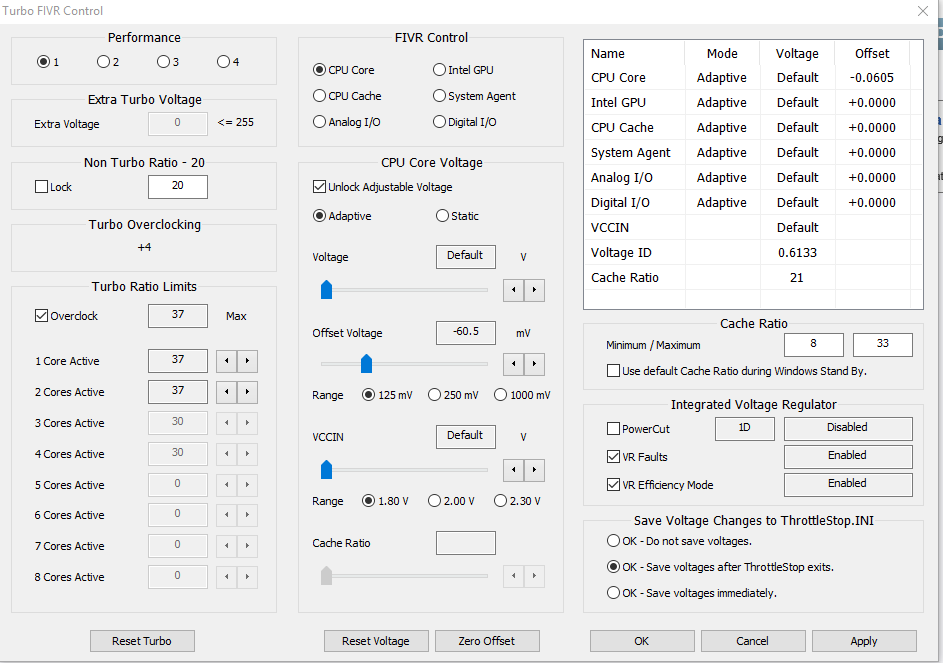Click left arrow of Voltage slider

tap(514, 290)
